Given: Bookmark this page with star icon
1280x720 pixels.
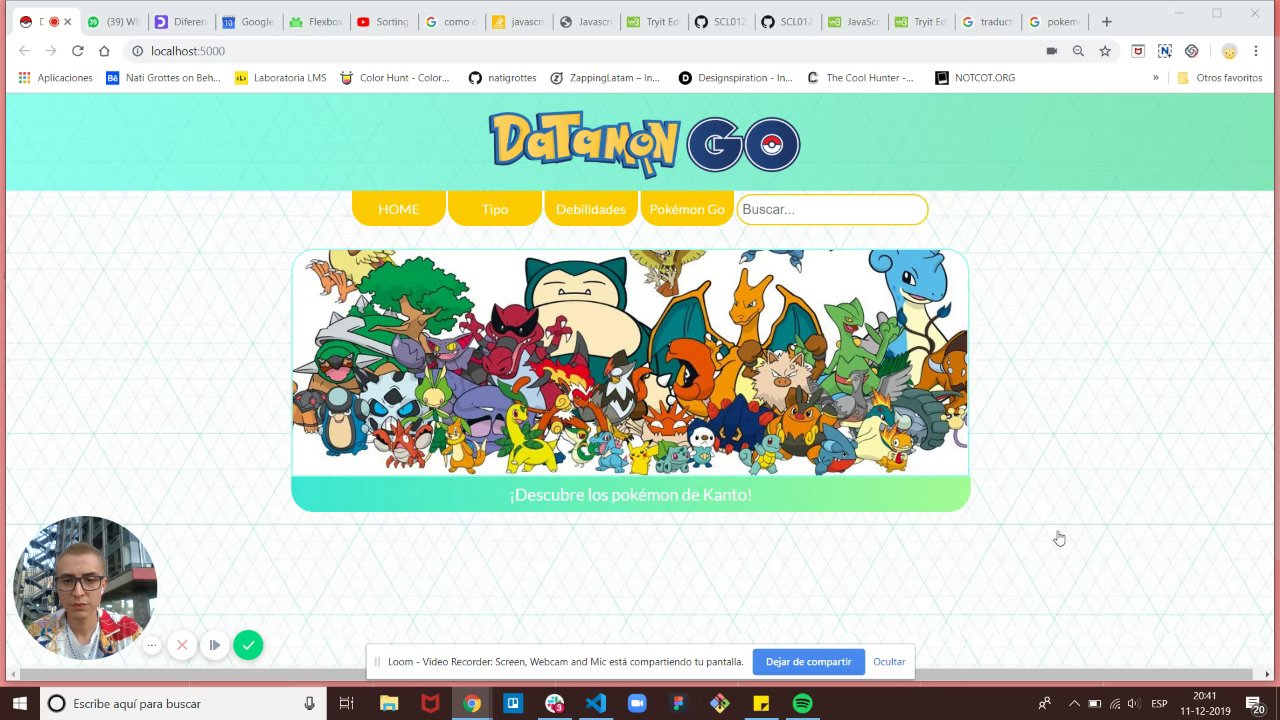Looking at the screenshot, I should [1105, 51].
